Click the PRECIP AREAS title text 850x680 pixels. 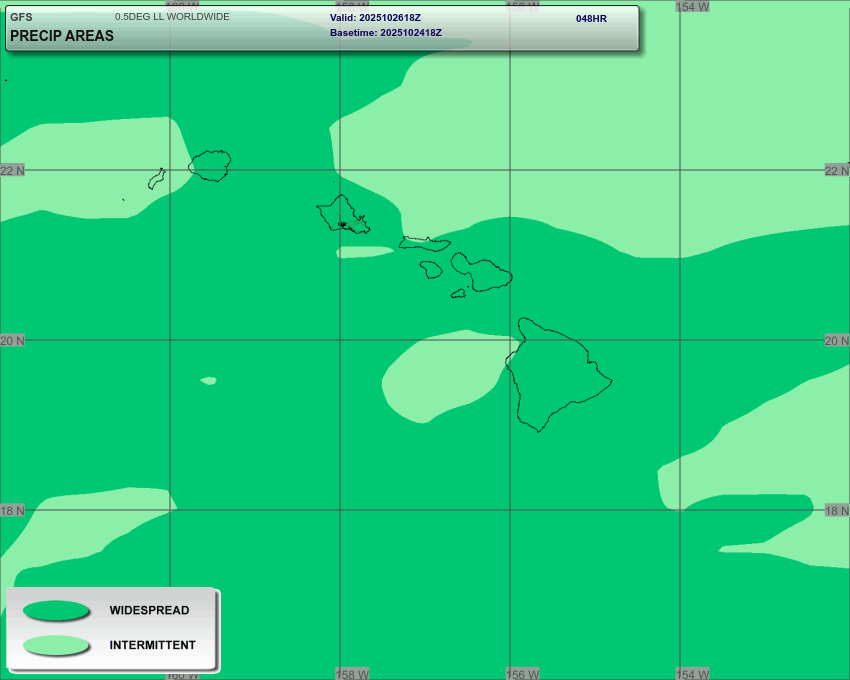[x=61, y=36]
